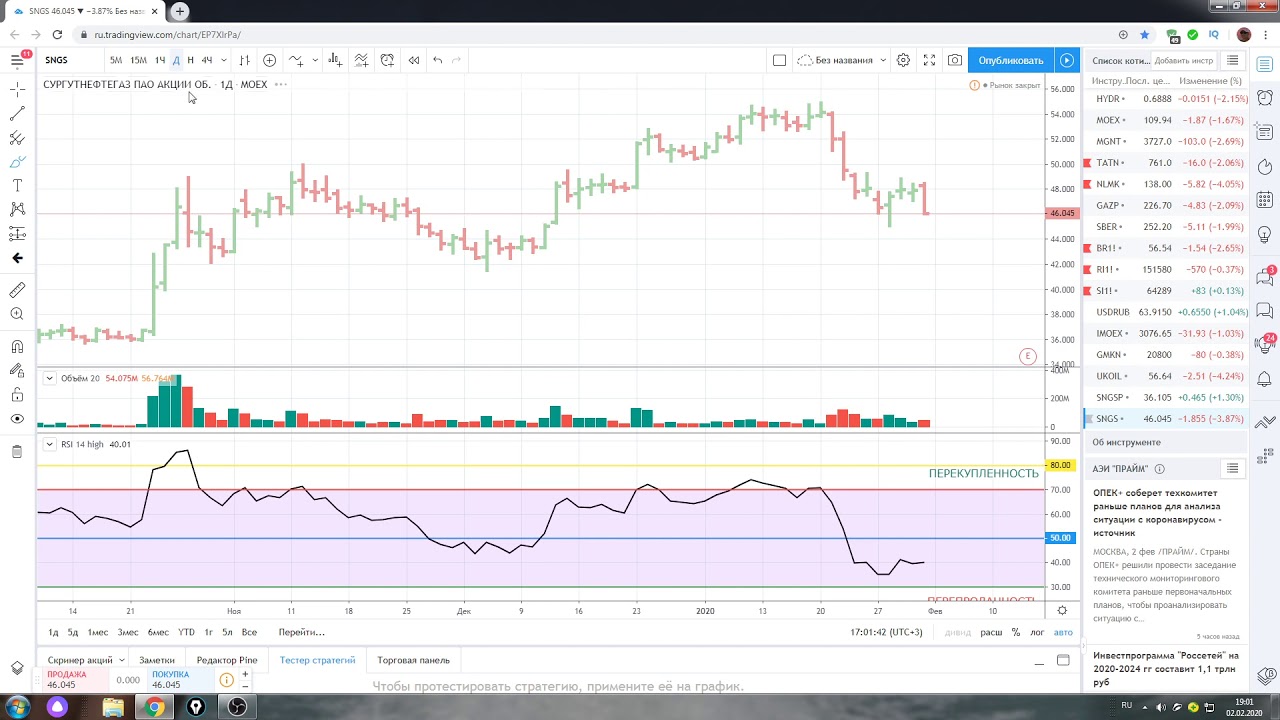
Task: Open the watchlist options menu icon
Action: (1233, 61)
